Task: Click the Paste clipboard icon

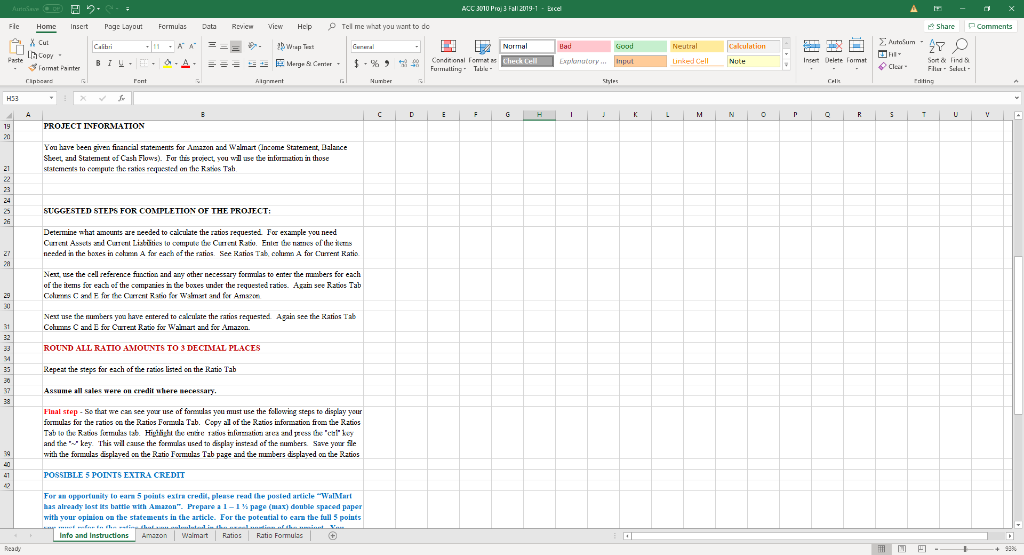Action: (15, 48)
